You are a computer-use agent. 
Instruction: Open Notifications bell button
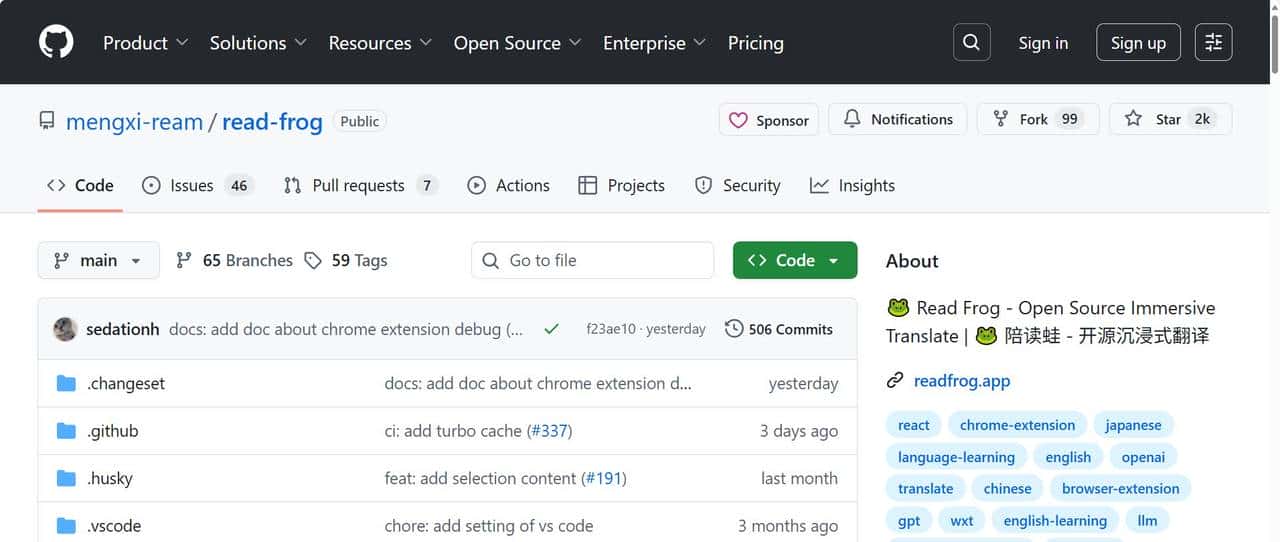tap(898, 119)
